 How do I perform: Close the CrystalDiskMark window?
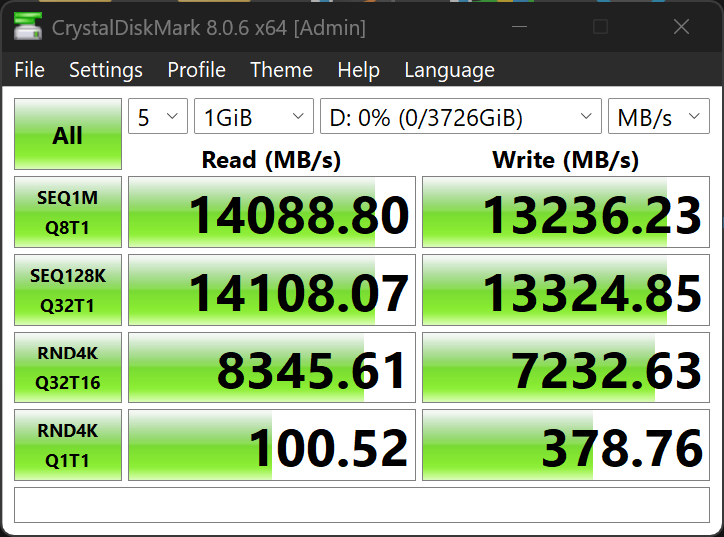pos(681,27)
